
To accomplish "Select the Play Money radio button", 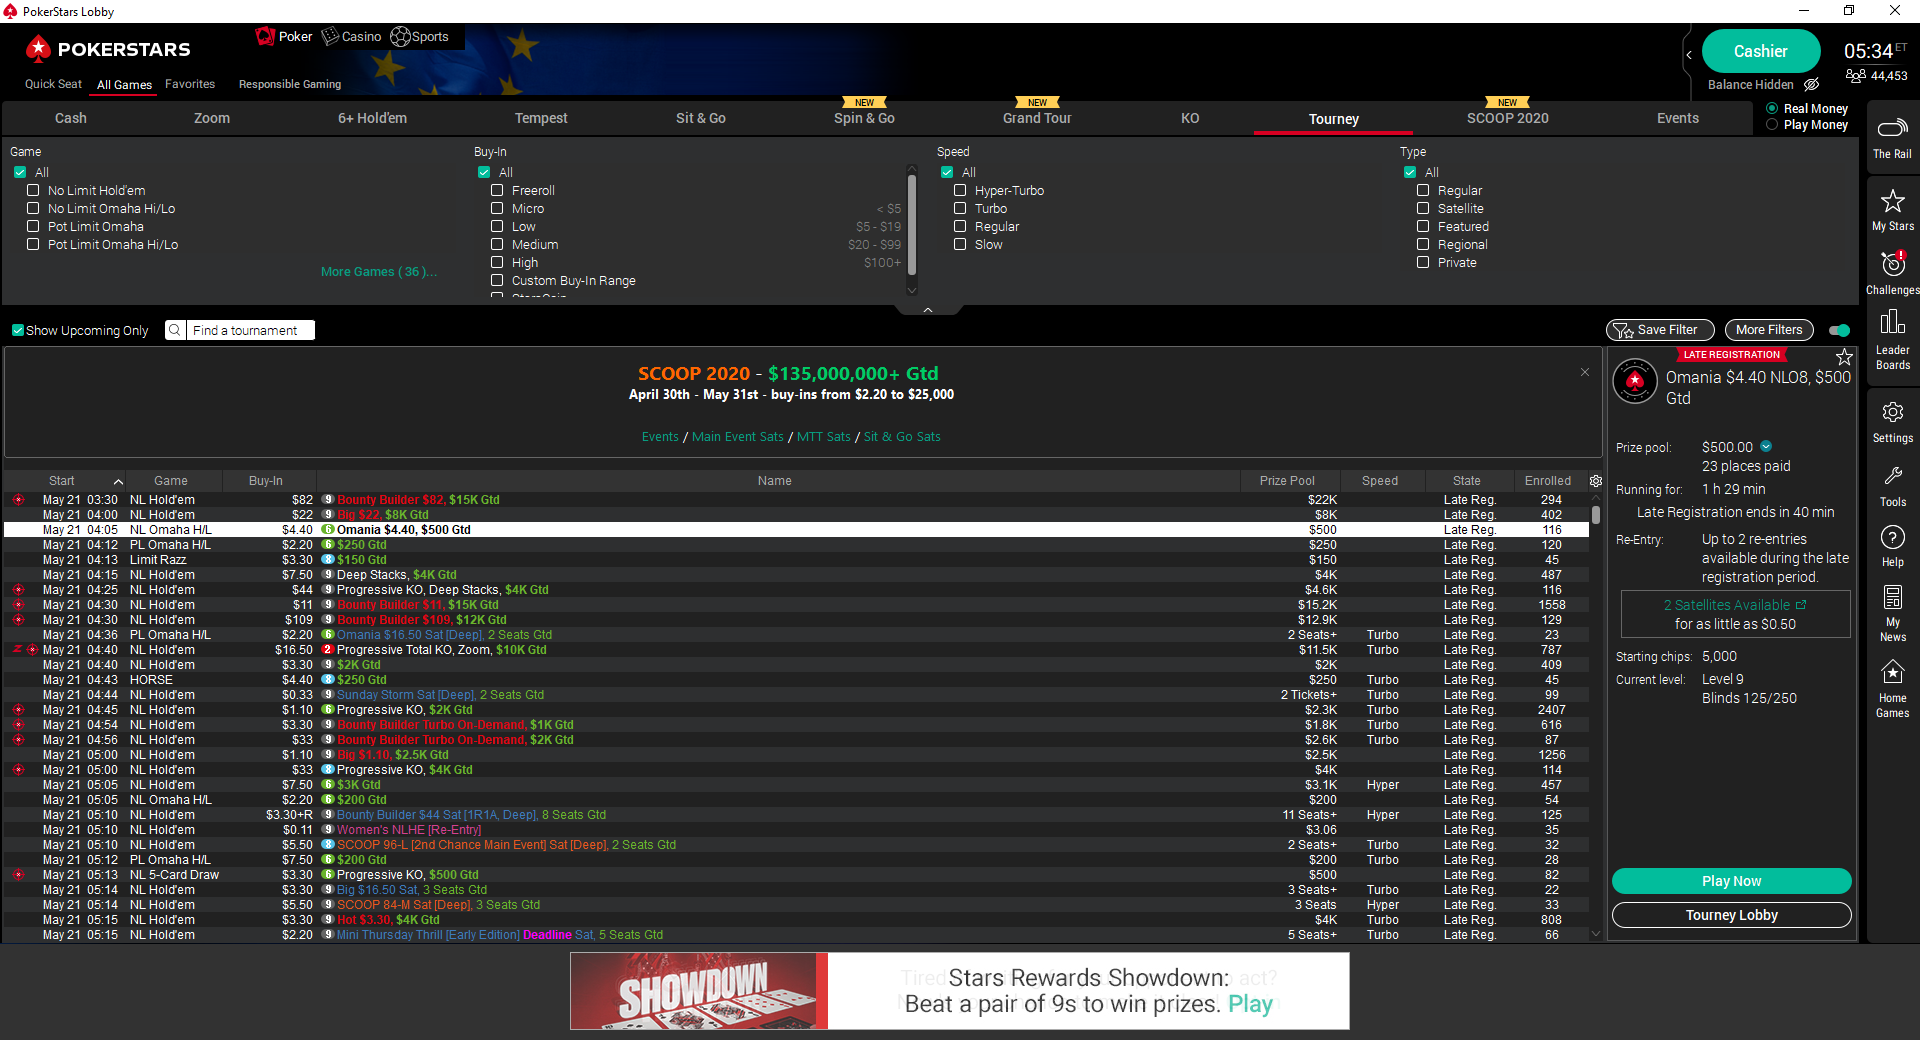I will (1772, 125).
